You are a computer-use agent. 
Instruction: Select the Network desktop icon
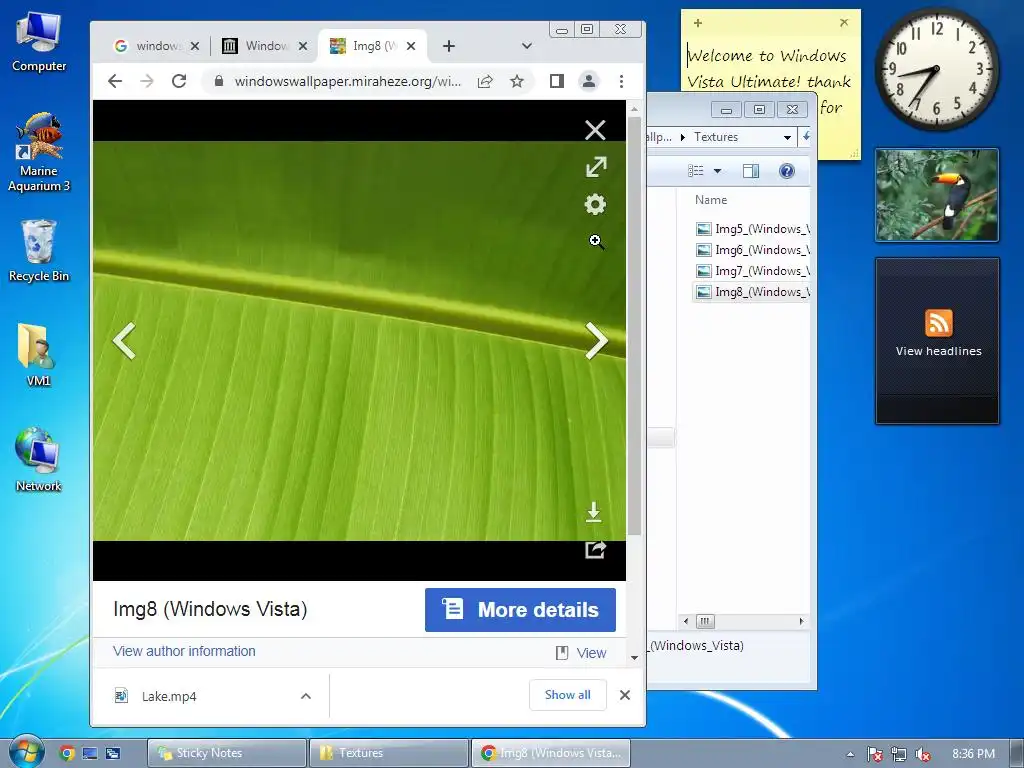(x=39, y=460)
